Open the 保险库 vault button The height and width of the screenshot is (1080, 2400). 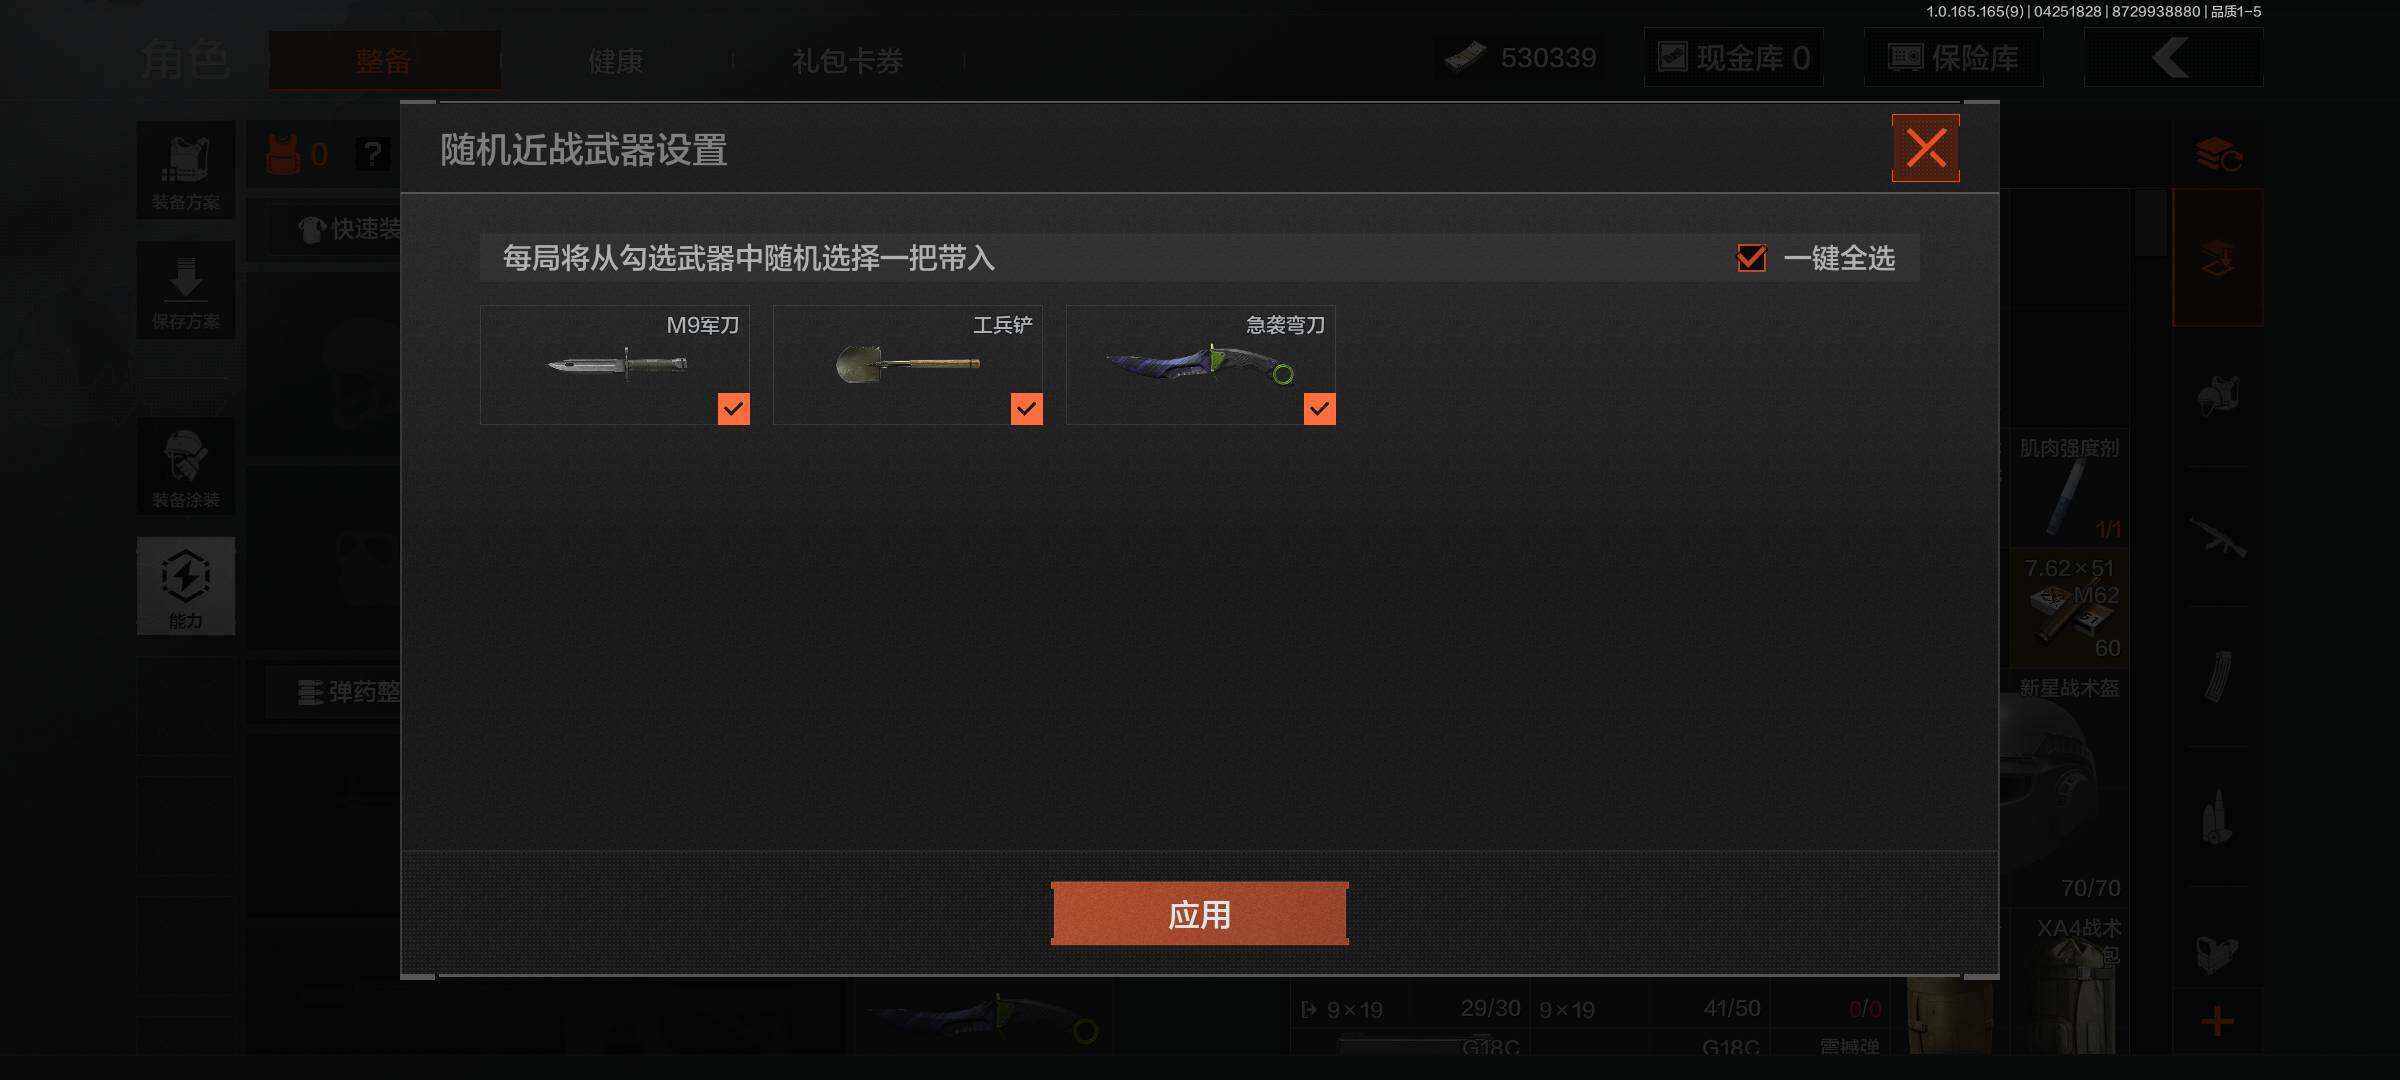pos(1953,58)
